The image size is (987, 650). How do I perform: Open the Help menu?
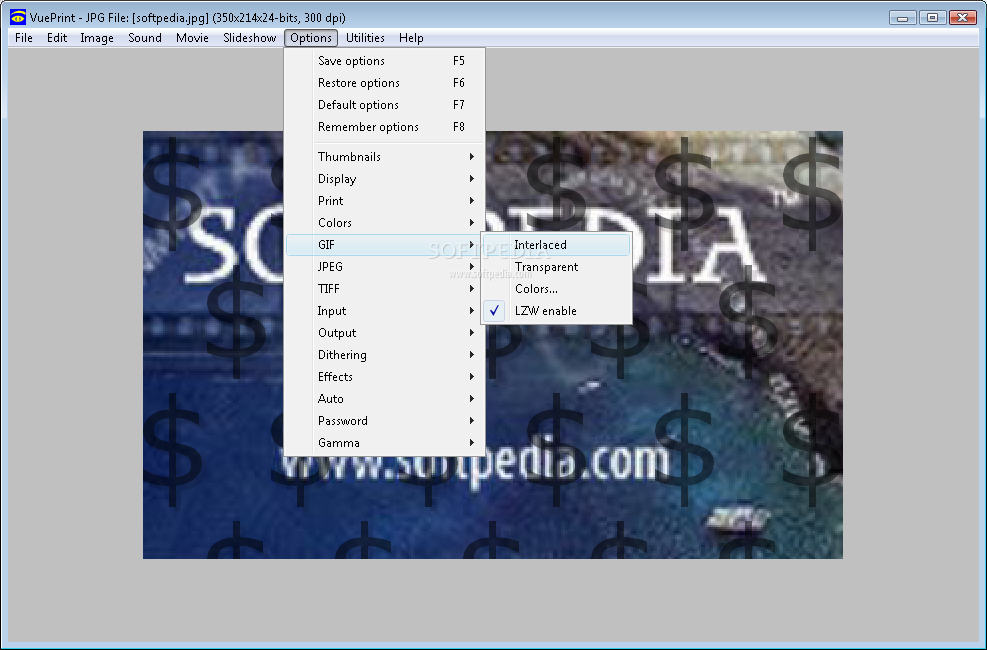coord(411,38)
